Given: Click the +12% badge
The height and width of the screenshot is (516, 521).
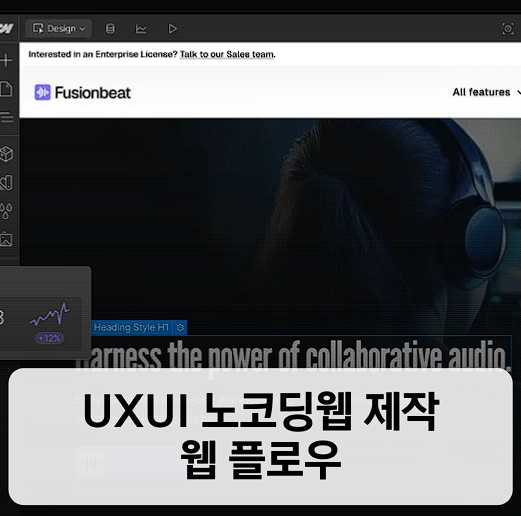Looking at the screenshot, I should point(50,338).
